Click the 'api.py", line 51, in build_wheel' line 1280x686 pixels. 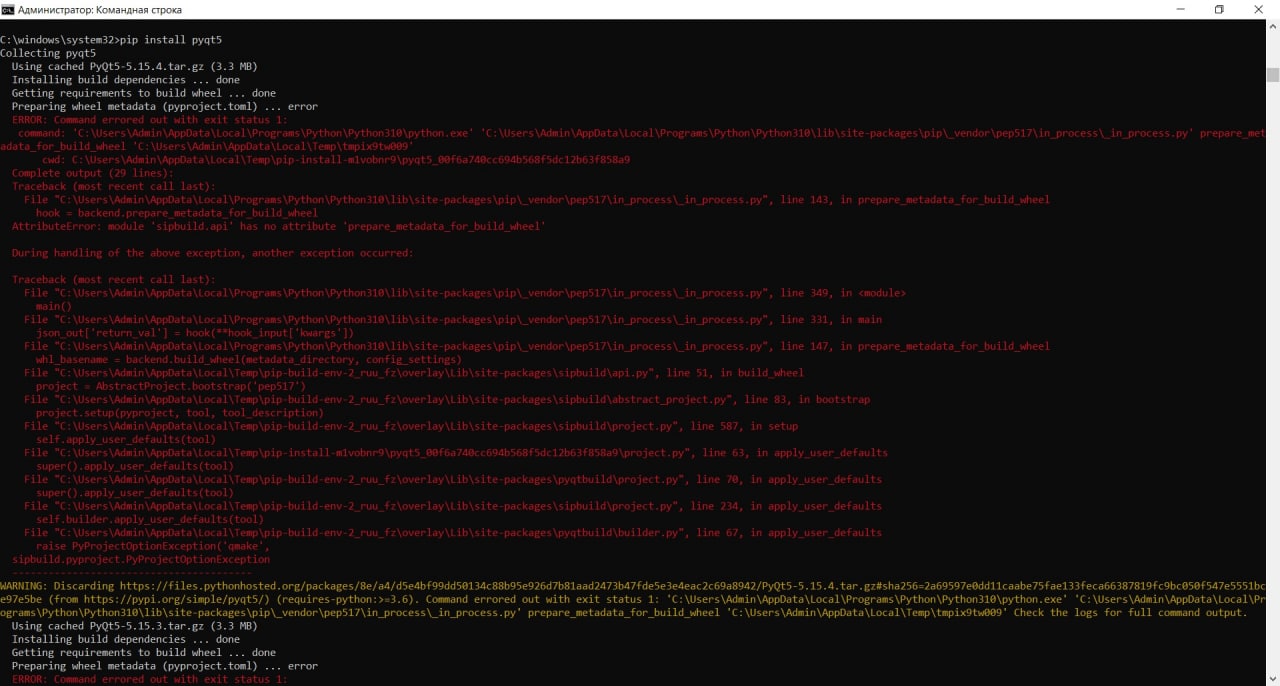click(414, 373)
